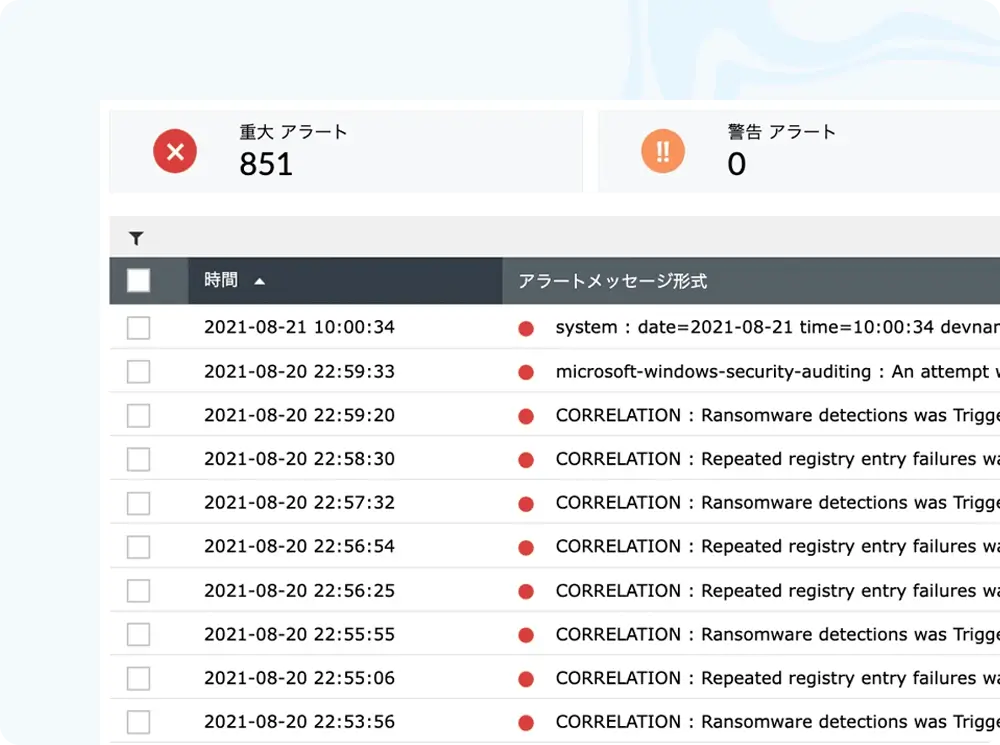Viewport: 1000px width, 745px height.
Task: Check the row for 2021-08-20 22:55:06
Action: (x=138, y=678)
